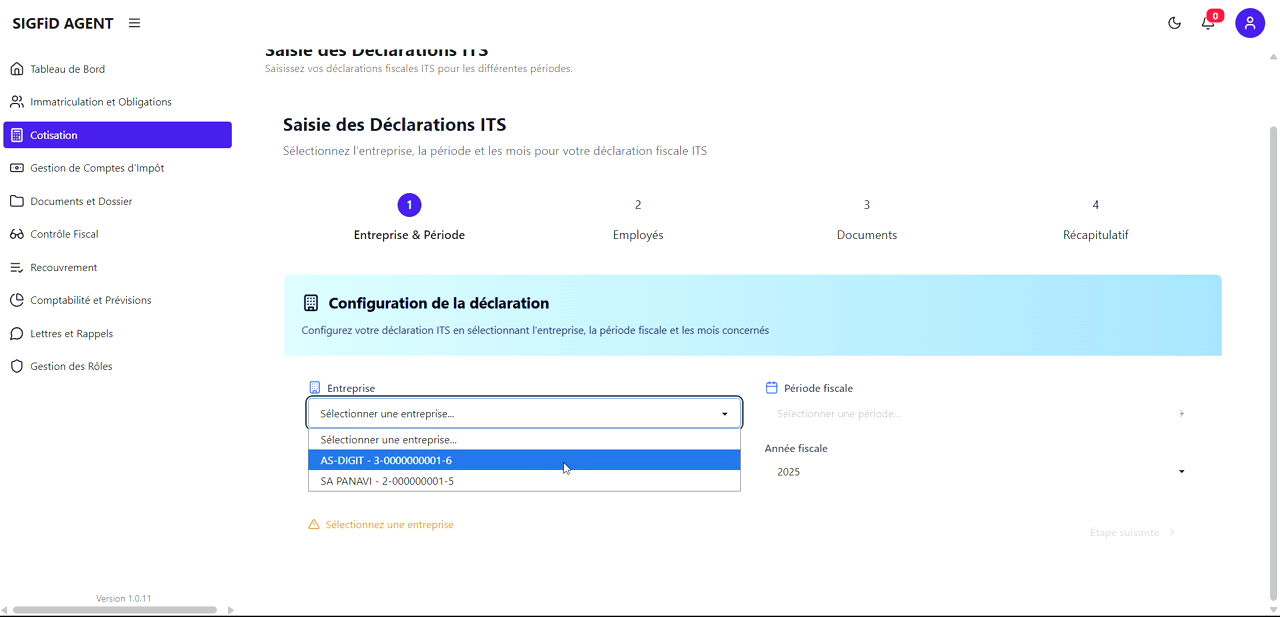1280x617 pixels.
Task: Click the Gestion de Comptes d'Impôt icon
Action: [x=16, y=167]
